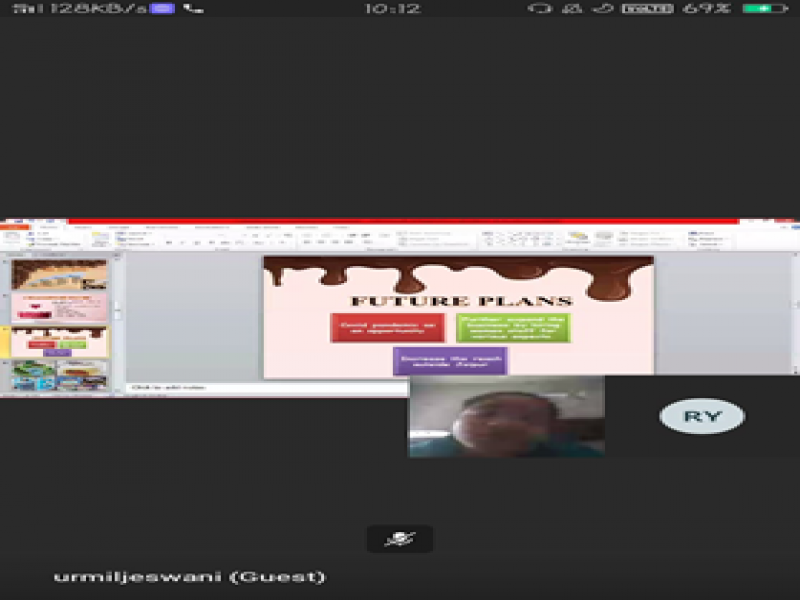Open the red File tab
The width and height of the screenshot is (800, 600).
click(13, 227)
